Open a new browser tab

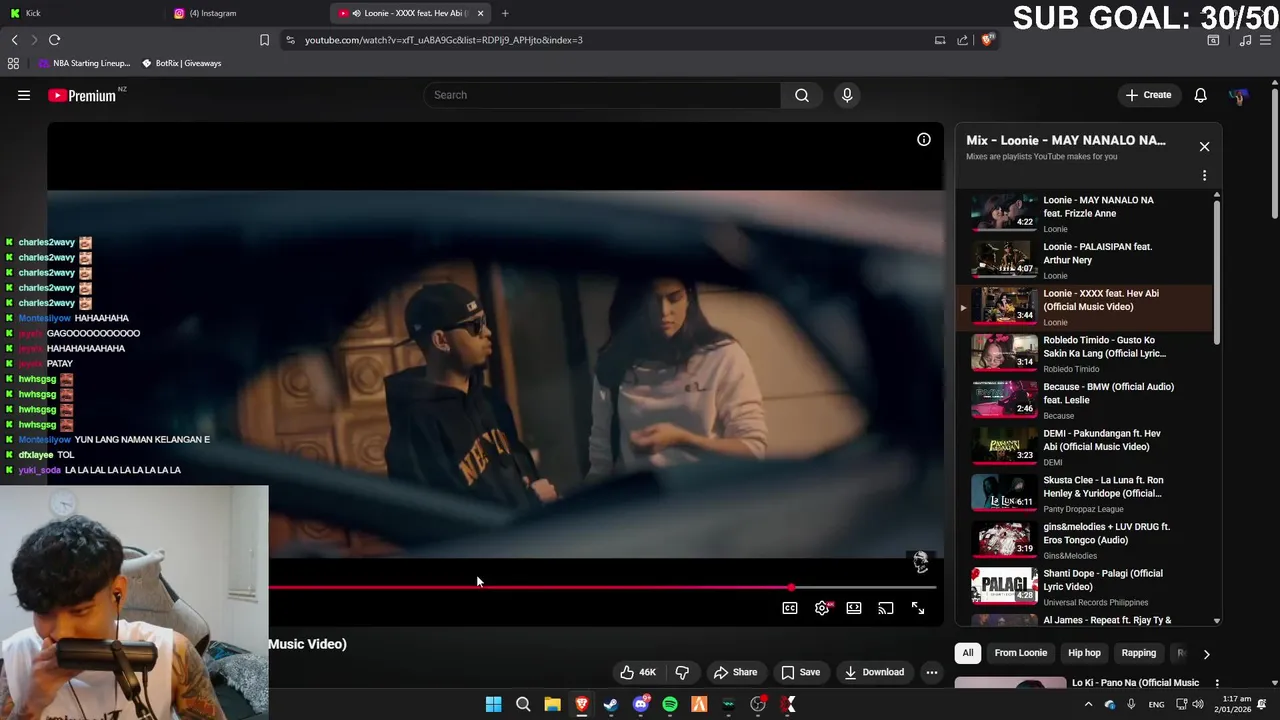pyautogui.click(x=505, y=13)
